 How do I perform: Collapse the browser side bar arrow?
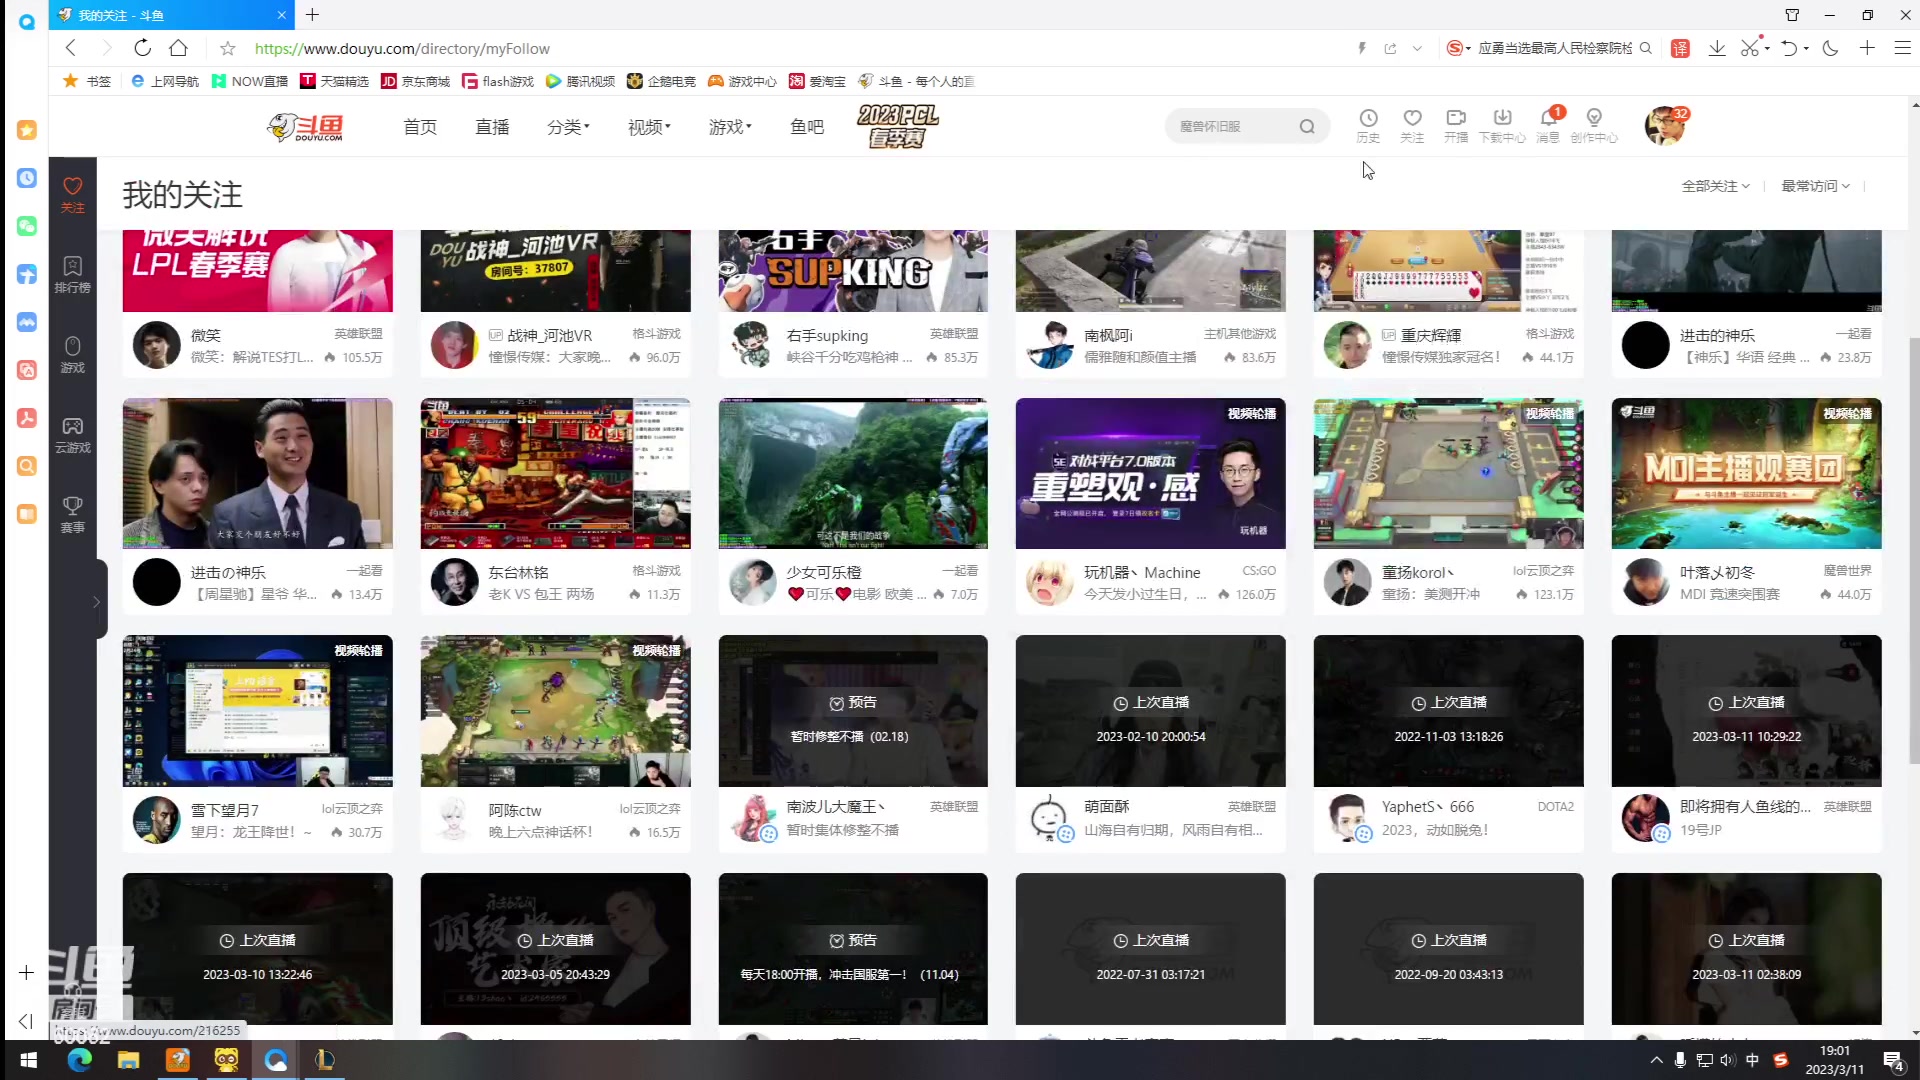pyautogui.click(x=26, y=1021)
